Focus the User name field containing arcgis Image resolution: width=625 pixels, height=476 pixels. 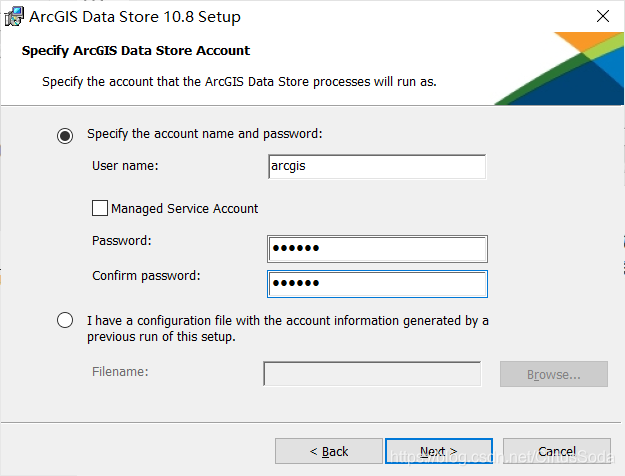[x=377, y=167]
